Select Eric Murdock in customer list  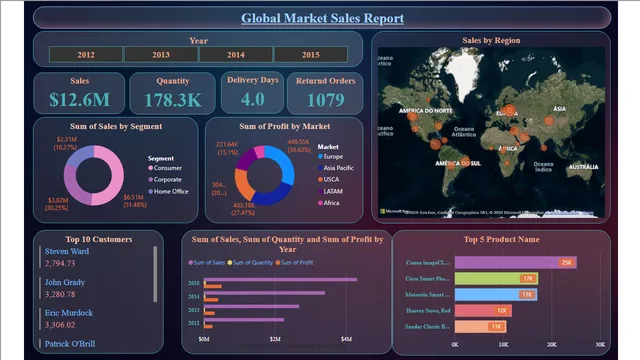click(69, 313)
